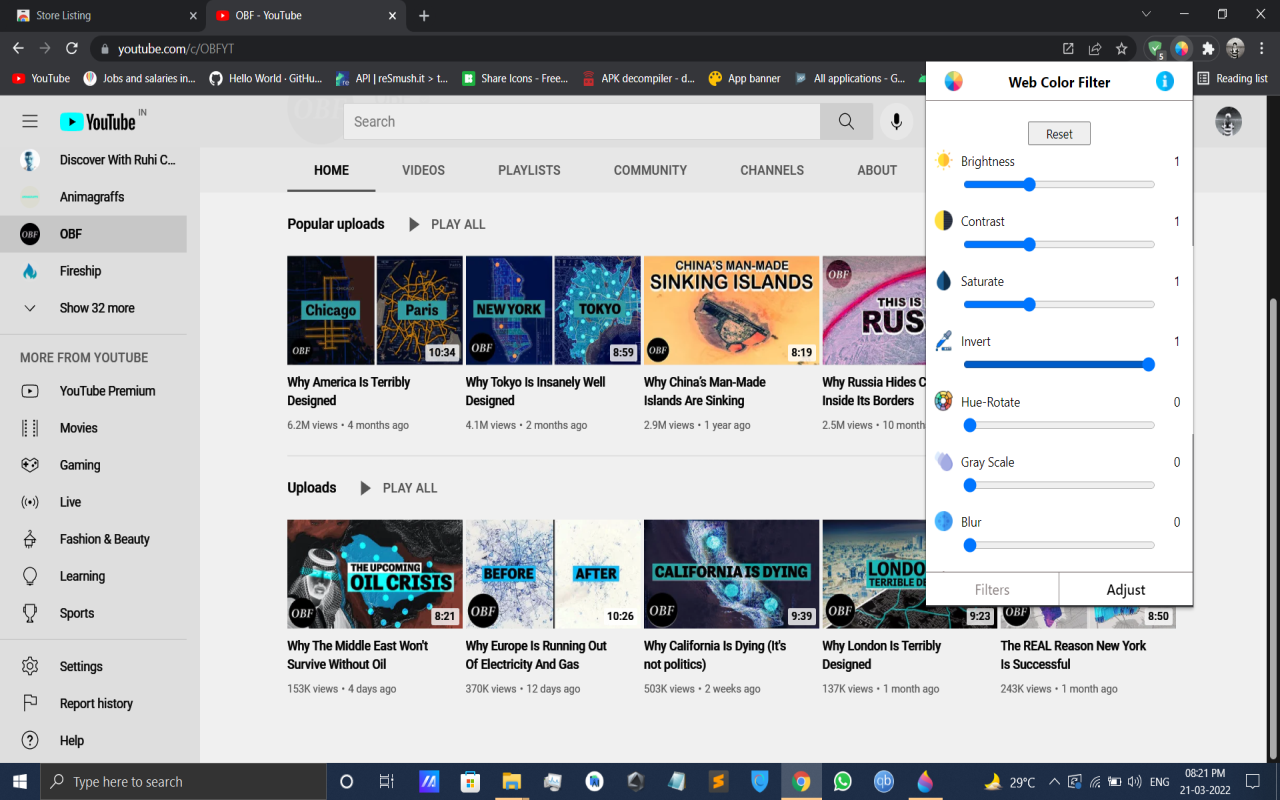
Task: Expand 'Show 32 more' subscriptions
Action: pos(96,307)
